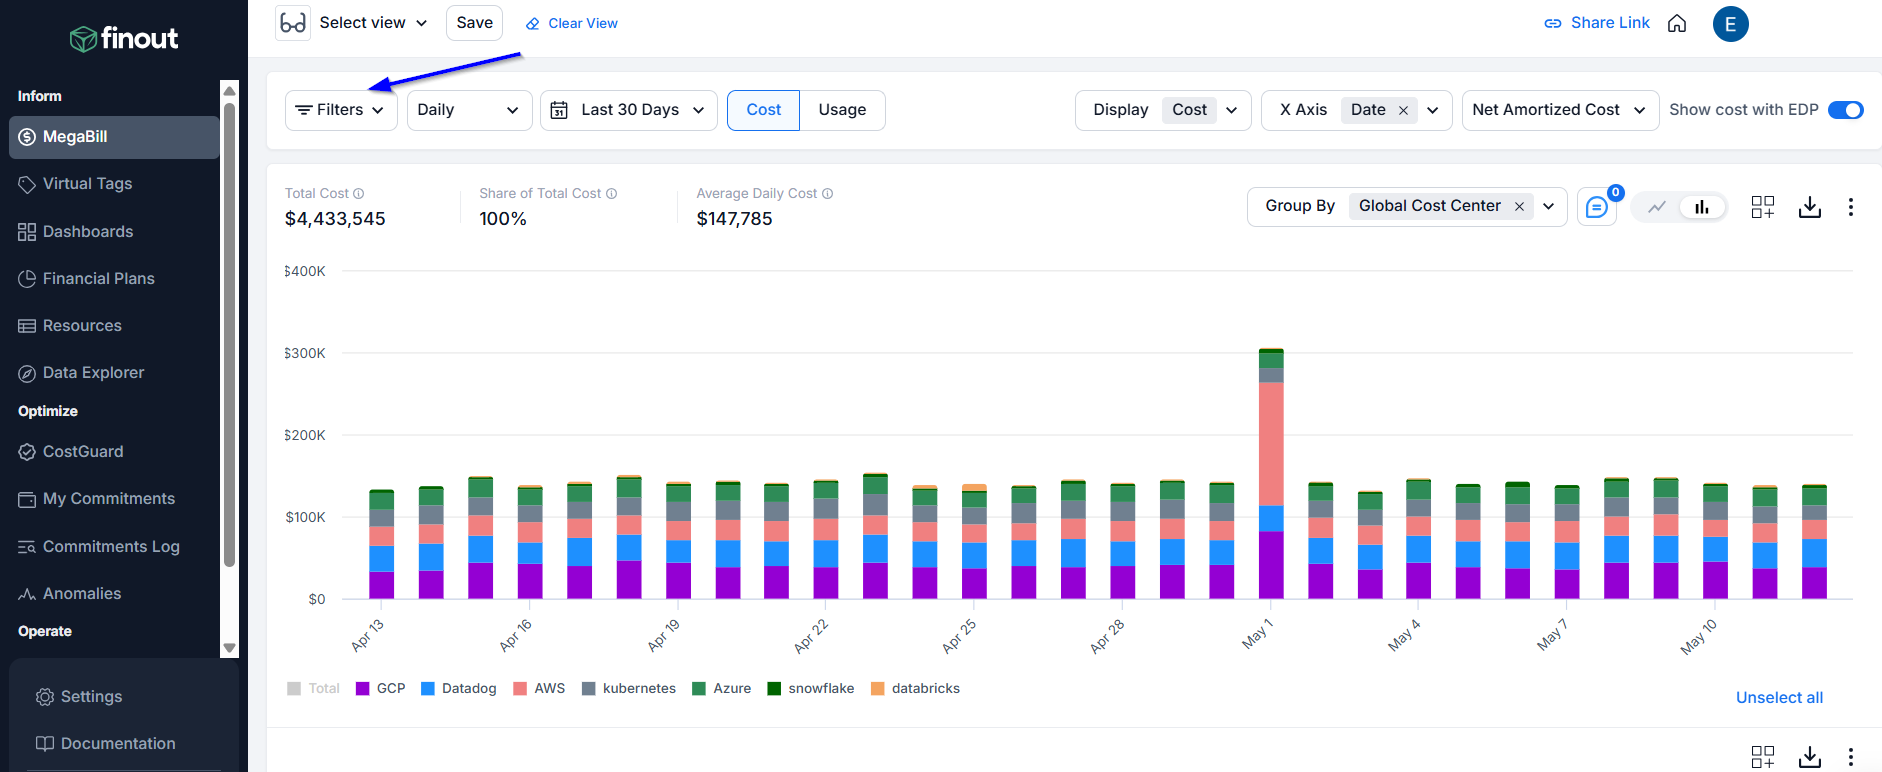
Task: Toggle Show cost with EDP switch
Action: click(x=1846, y=110)
